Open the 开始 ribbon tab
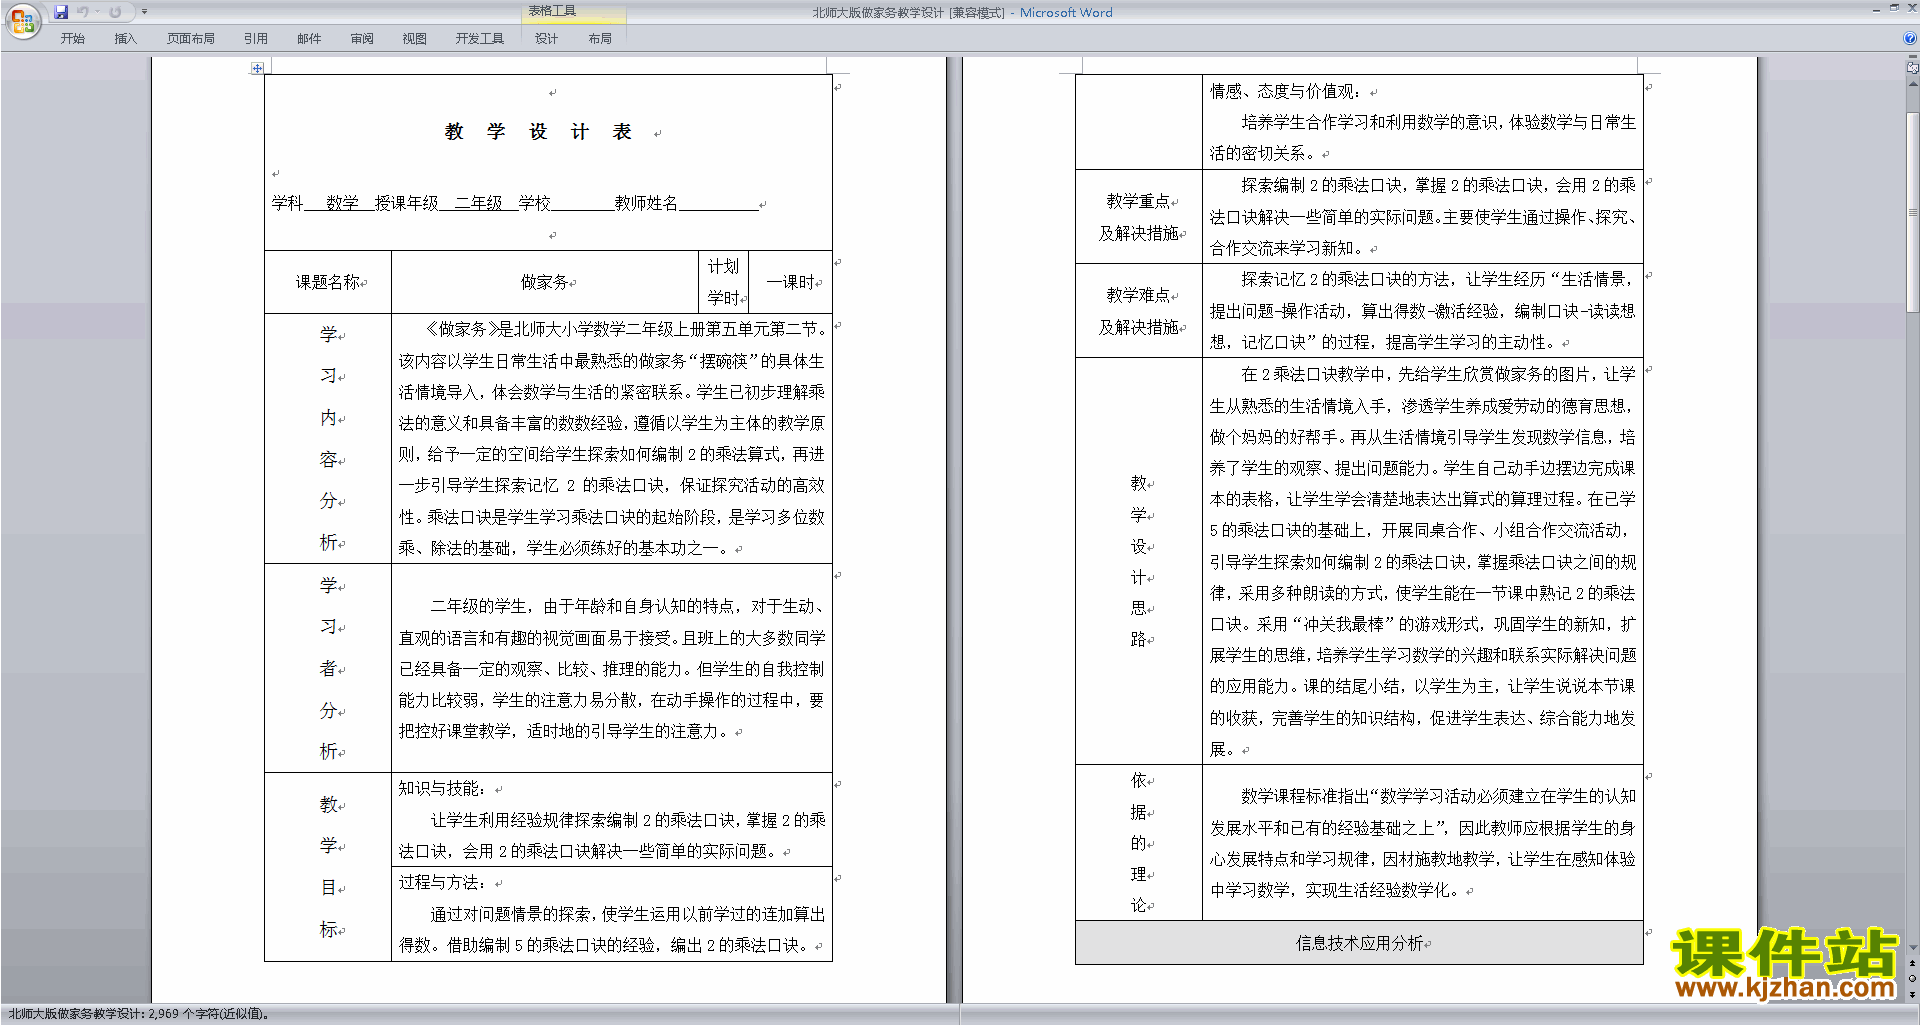 click(x=72, y=38)
